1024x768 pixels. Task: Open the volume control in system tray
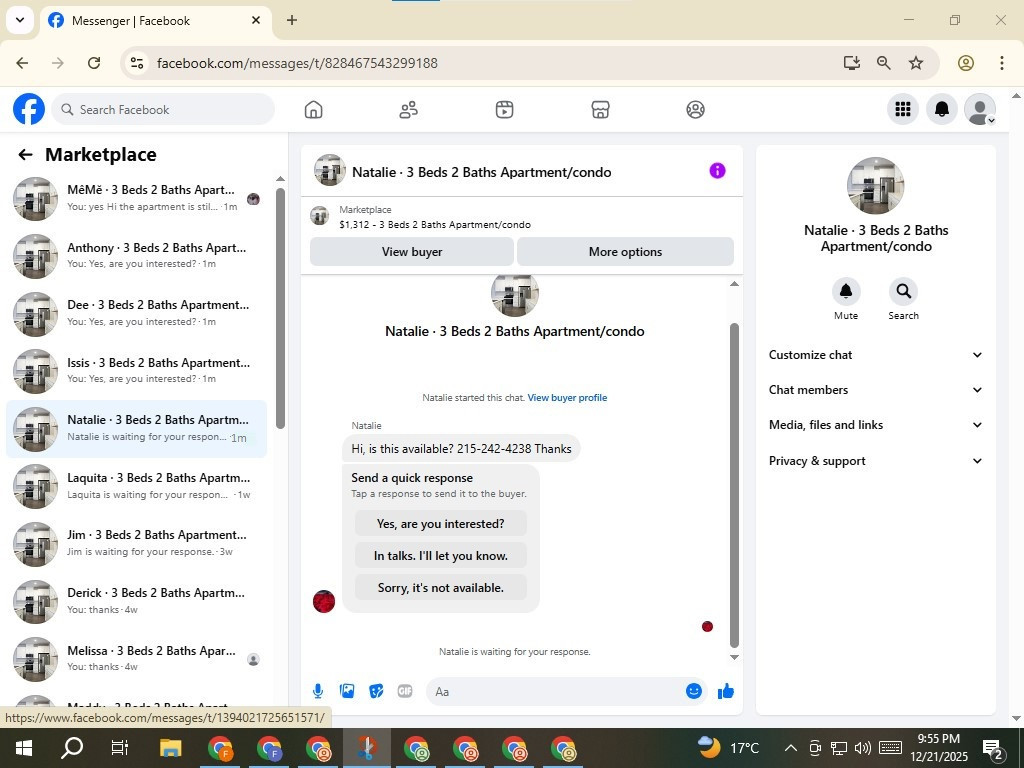(862, 748)
